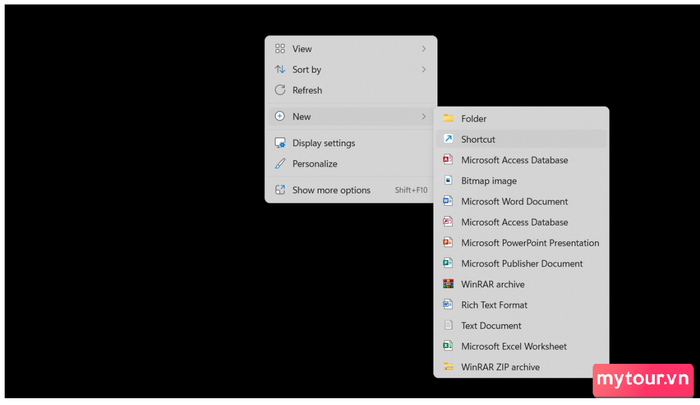The height and width of the screenshot is (405, 700).
Task: Click the Personalize brush icon
Action: (280, 163)
